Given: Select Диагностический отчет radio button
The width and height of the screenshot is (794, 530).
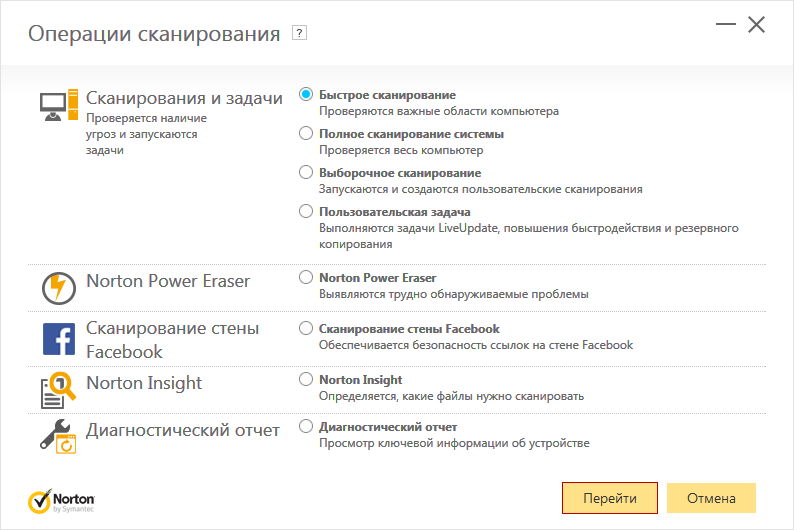Looking at the screenshot, I should point(306,426).
